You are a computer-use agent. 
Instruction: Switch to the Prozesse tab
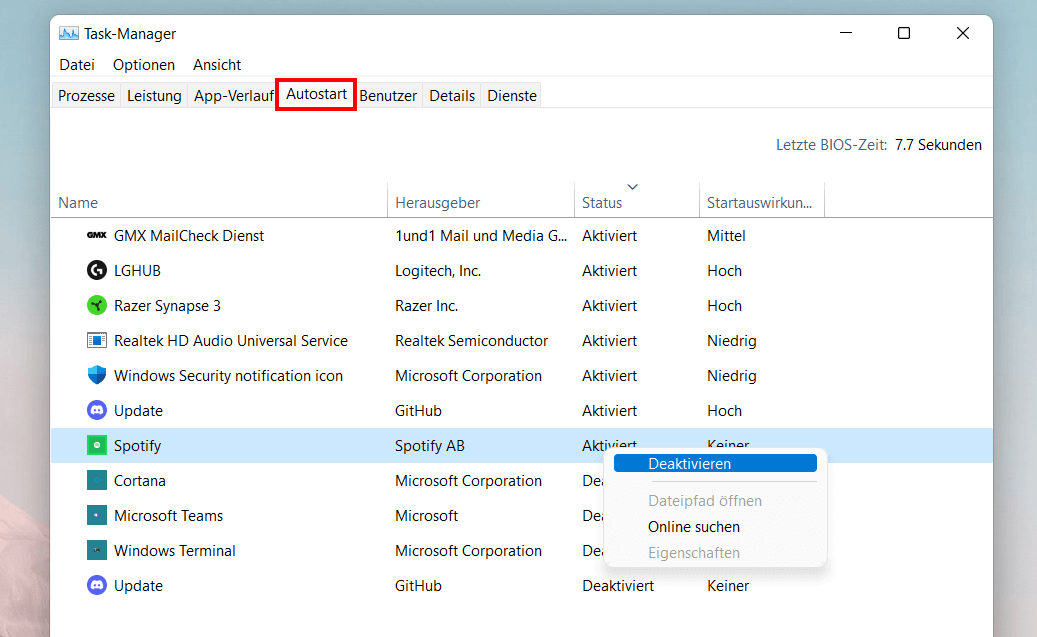[x=86, y=96]
